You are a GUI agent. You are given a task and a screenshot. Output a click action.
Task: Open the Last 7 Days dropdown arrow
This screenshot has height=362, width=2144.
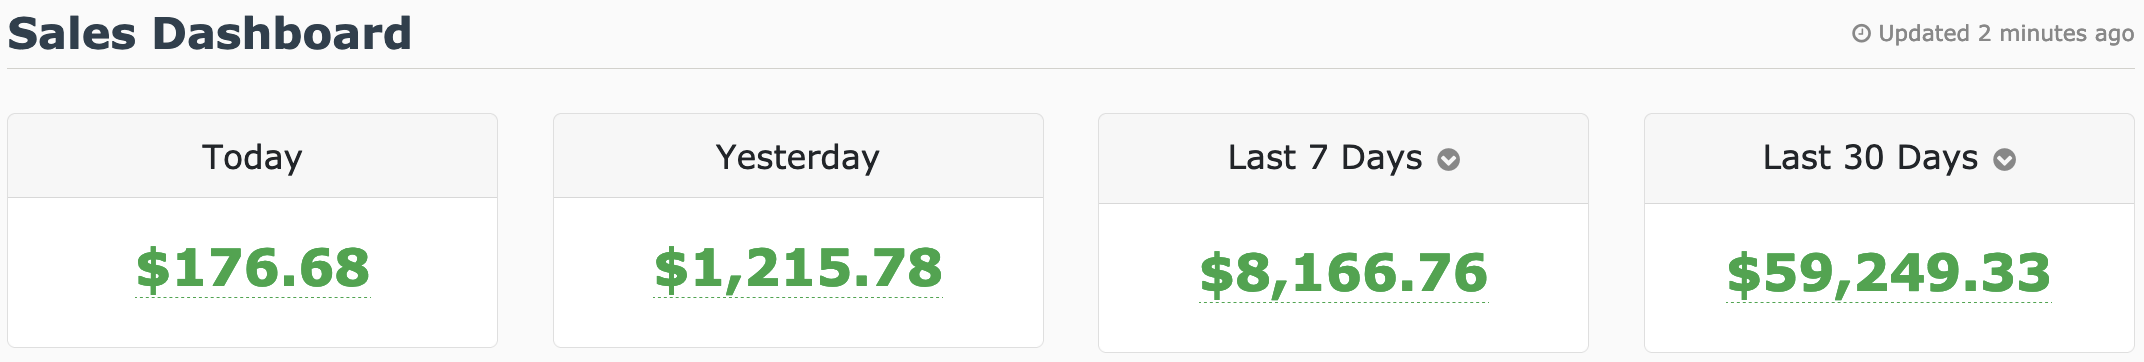point(1448,160)
